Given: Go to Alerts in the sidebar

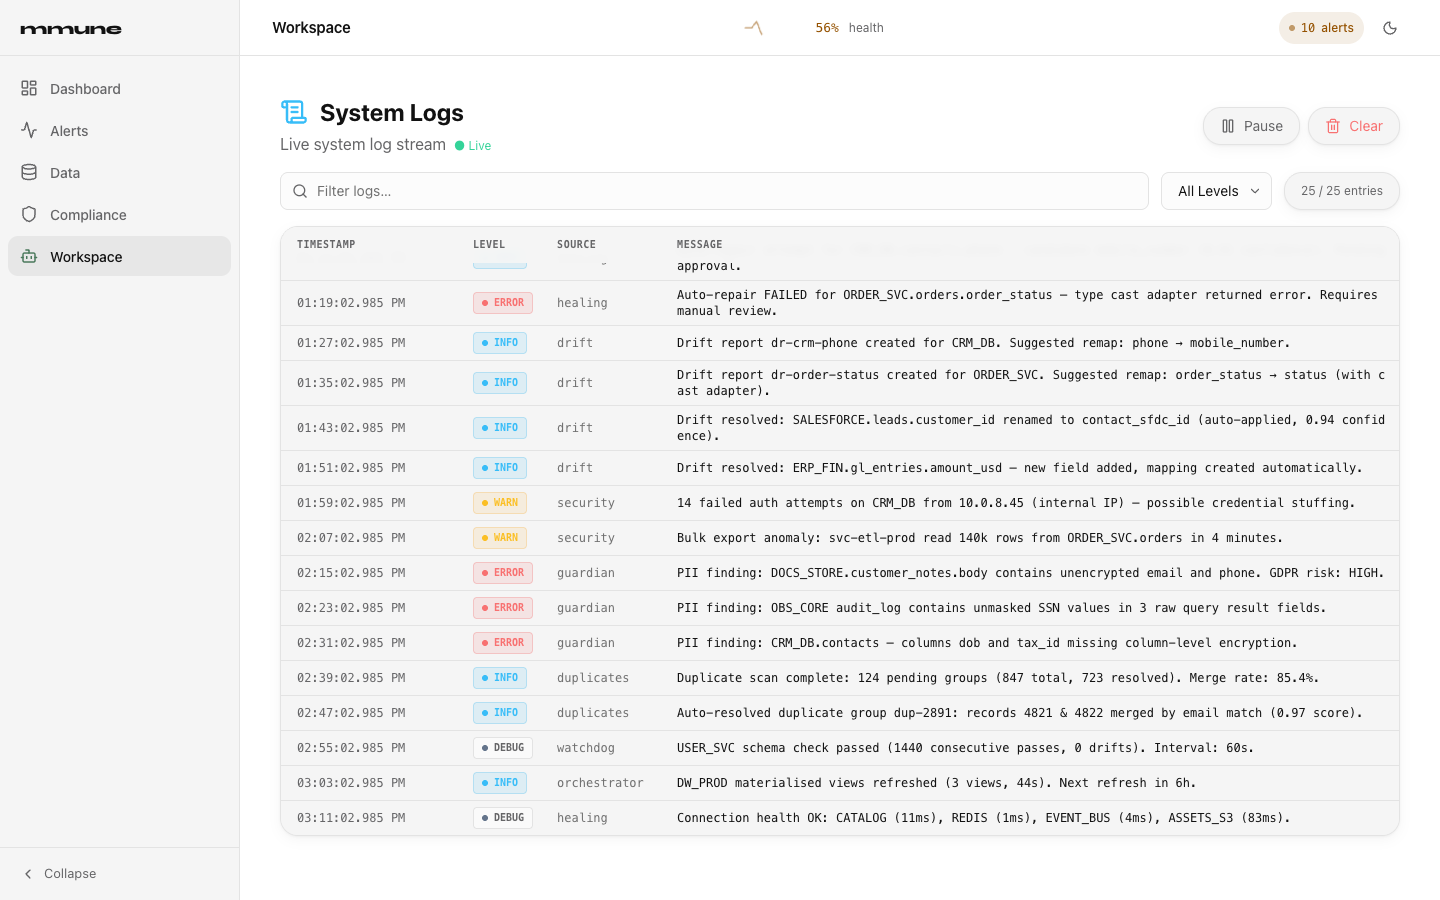Looking at the screenshot, I should click(x=119, y=131).
